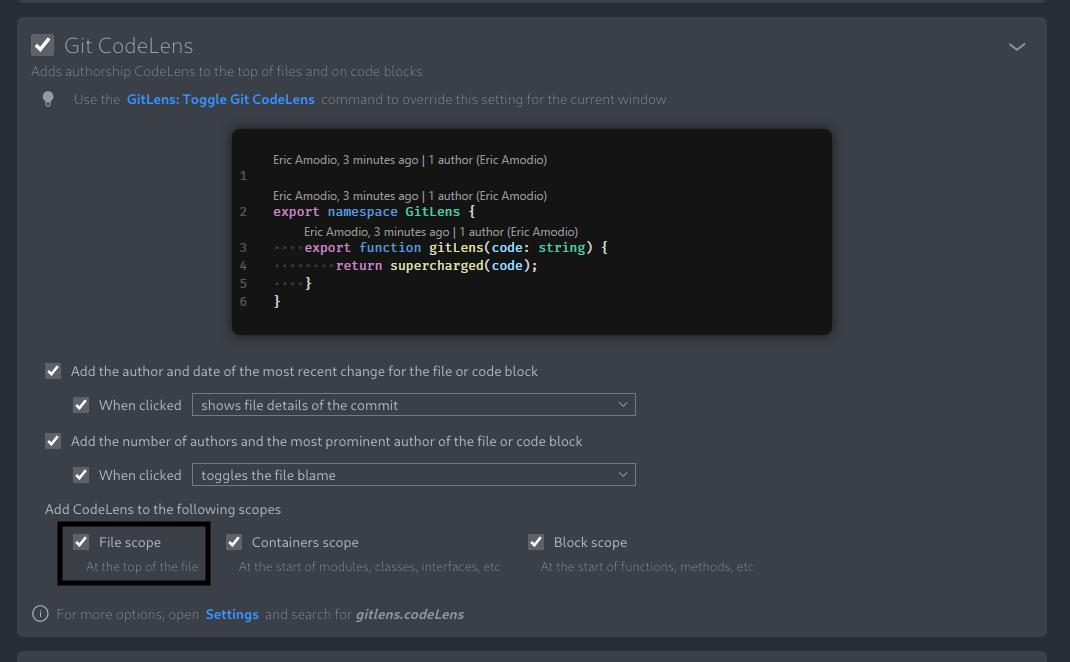Screen dimensions: 1070x662
Task: Toggle the Block scope checkbox
Action: [x=536, y=542]
